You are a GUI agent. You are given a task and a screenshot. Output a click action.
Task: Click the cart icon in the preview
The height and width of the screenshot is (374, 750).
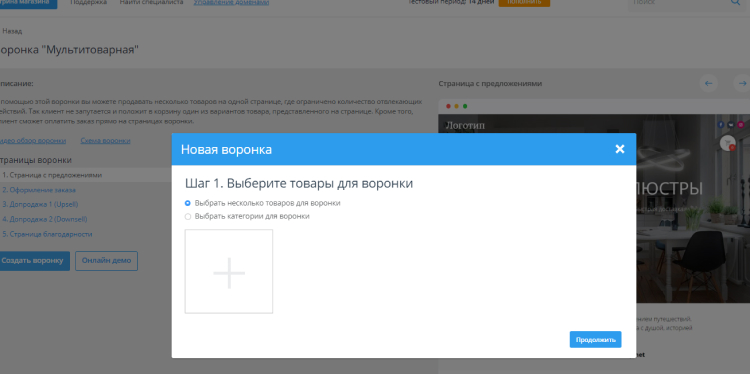728,143
